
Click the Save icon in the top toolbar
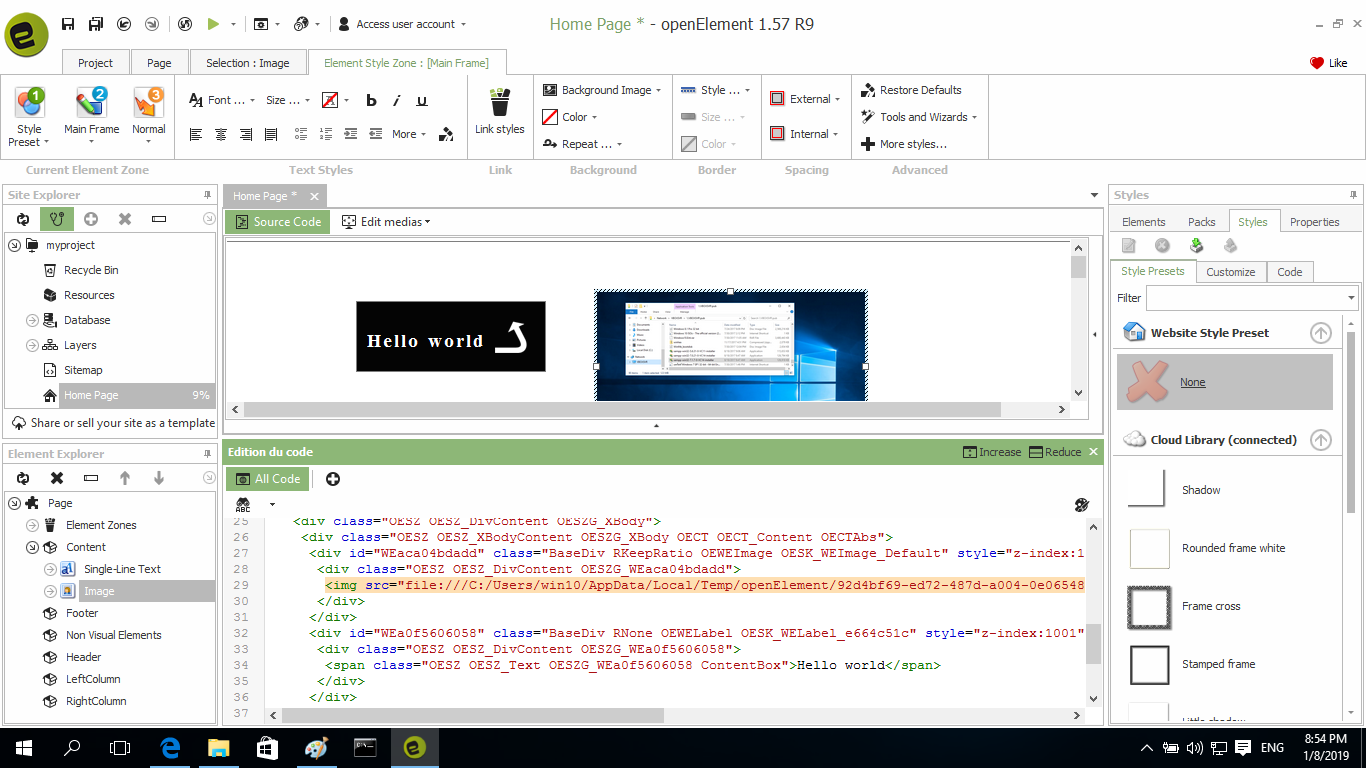click(x=68, y=24)
